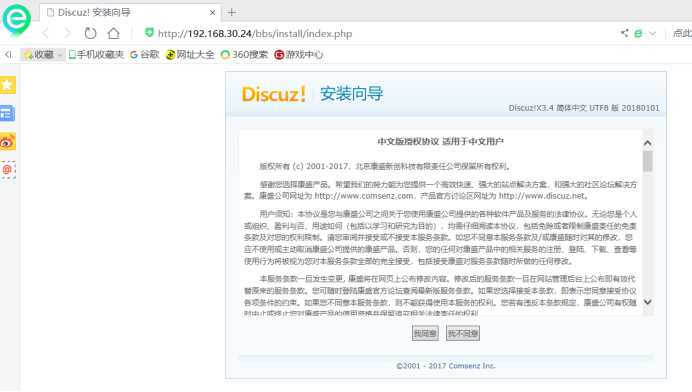Open the browser home page

coord(113,33)
